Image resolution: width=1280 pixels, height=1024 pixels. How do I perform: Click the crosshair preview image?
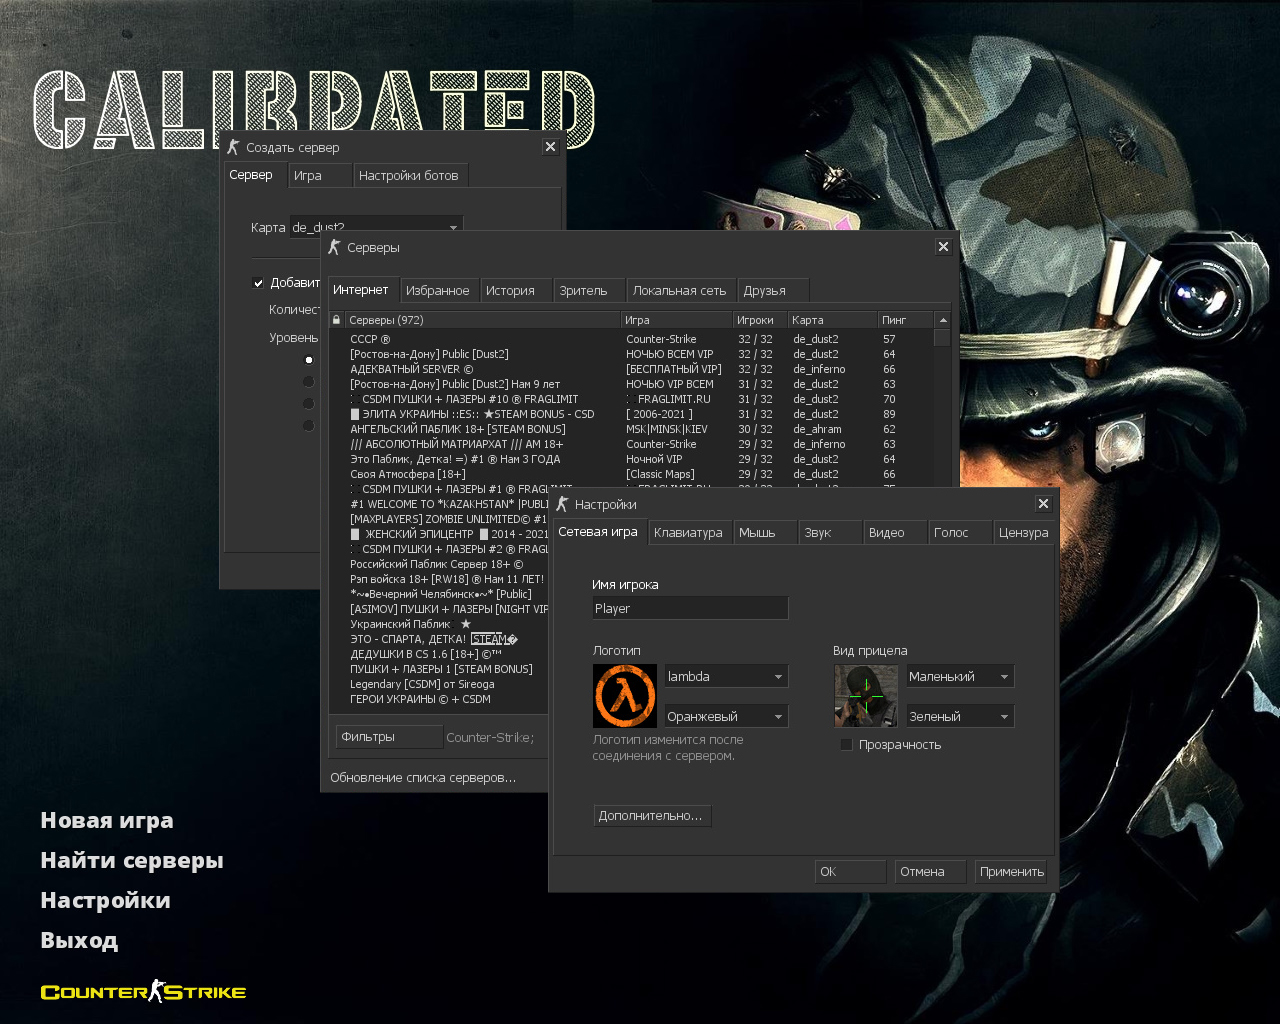pos(865,696)
